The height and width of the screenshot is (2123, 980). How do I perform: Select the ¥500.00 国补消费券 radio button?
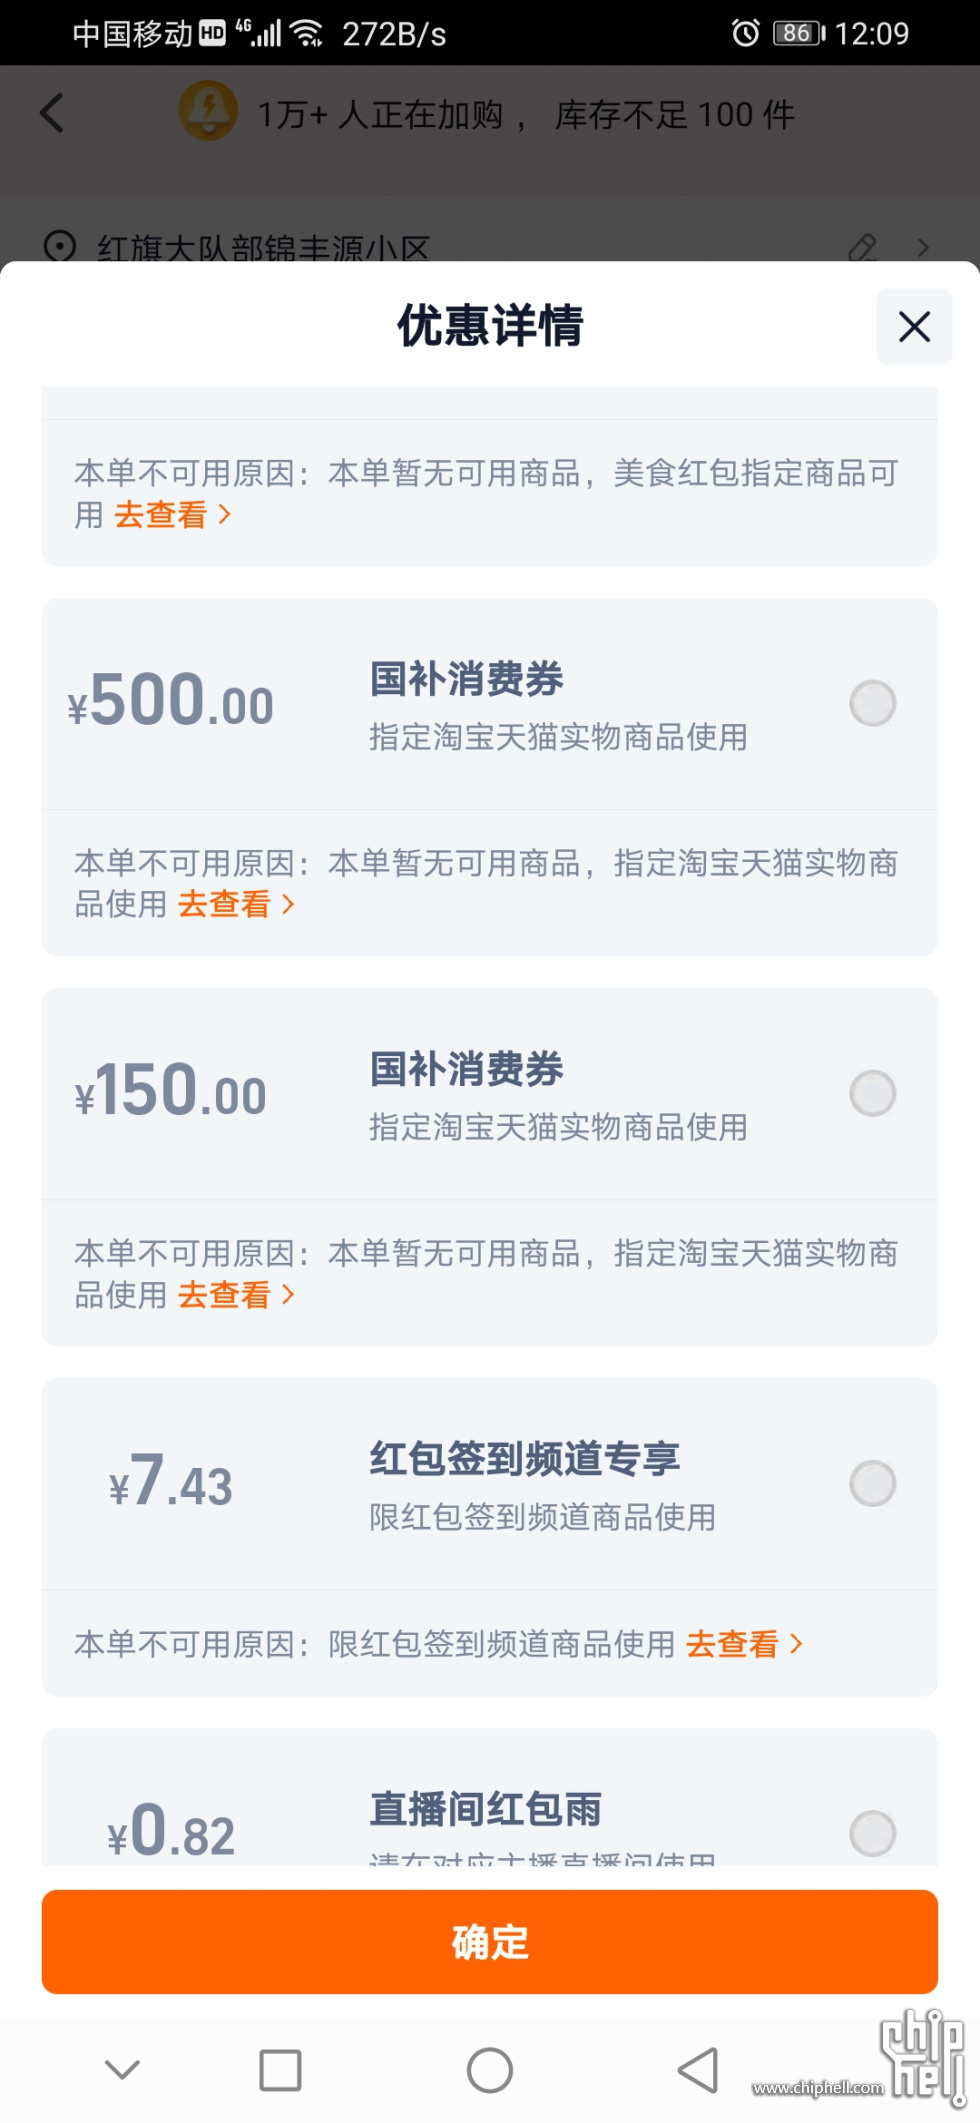click(x=872, y=703)
